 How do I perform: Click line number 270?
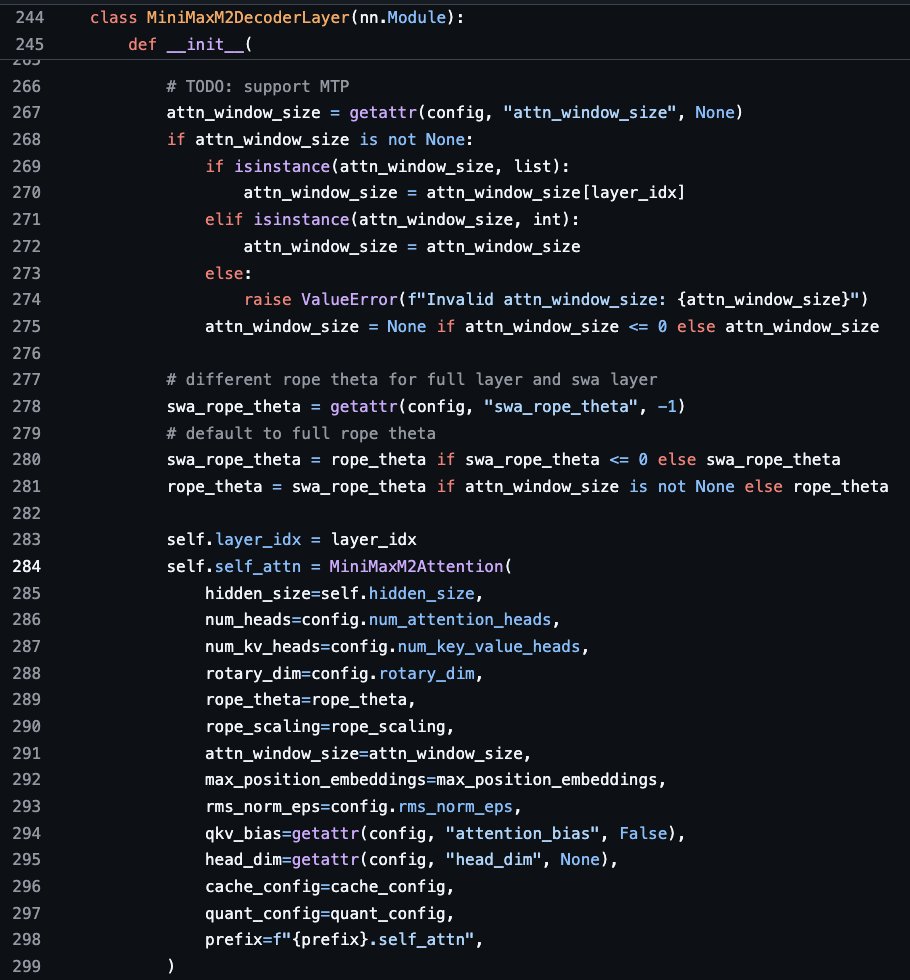click(x=26, y=192)
